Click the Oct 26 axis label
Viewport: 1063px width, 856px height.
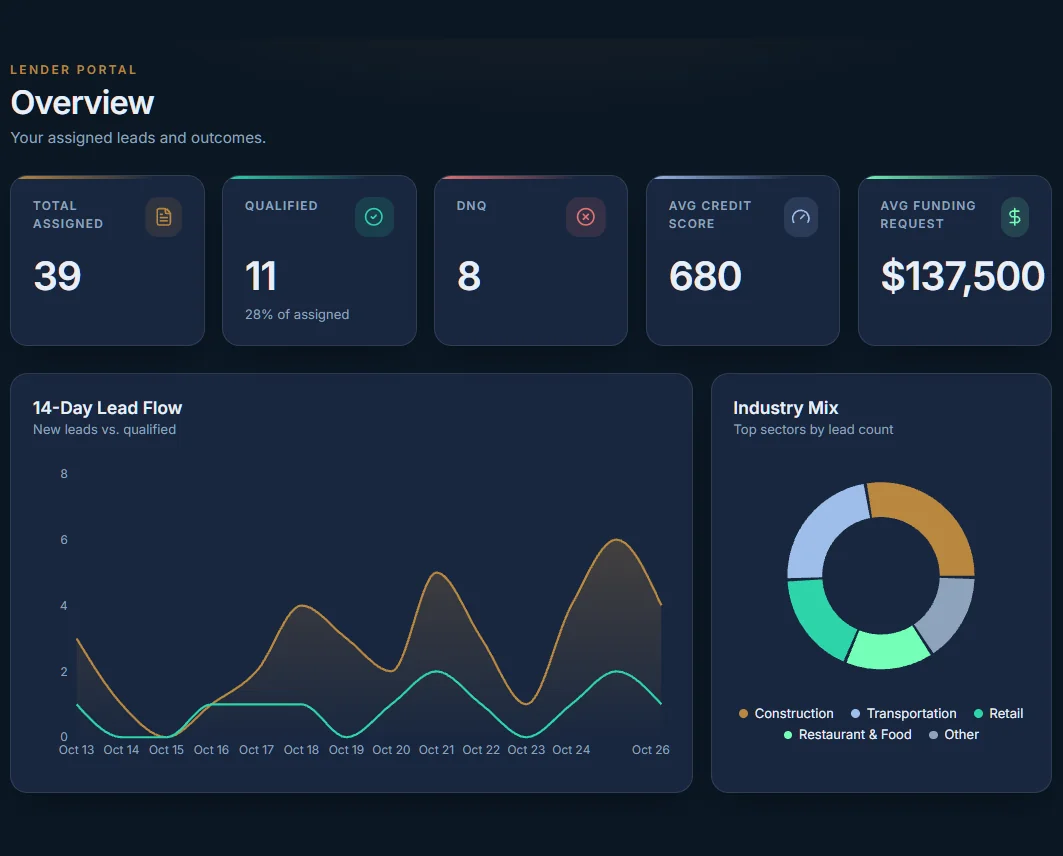(651, 750)
